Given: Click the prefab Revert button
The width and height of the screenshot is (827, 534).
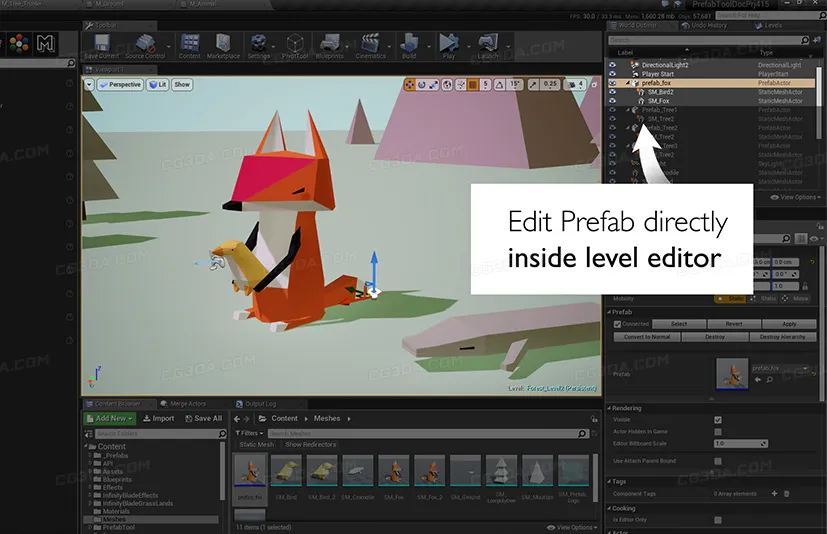Looking at the screenshot, I should tap(734, 324).
